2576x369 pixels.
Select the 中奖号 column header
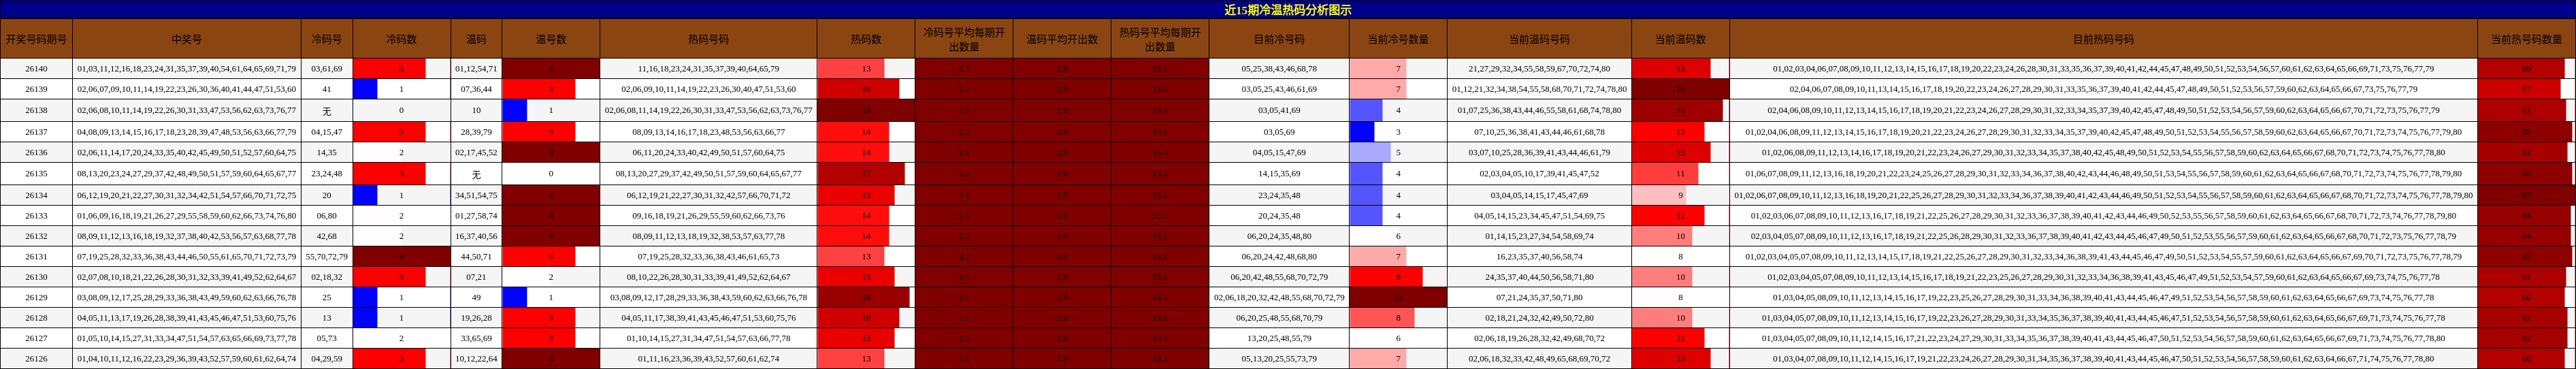point(186,39)
